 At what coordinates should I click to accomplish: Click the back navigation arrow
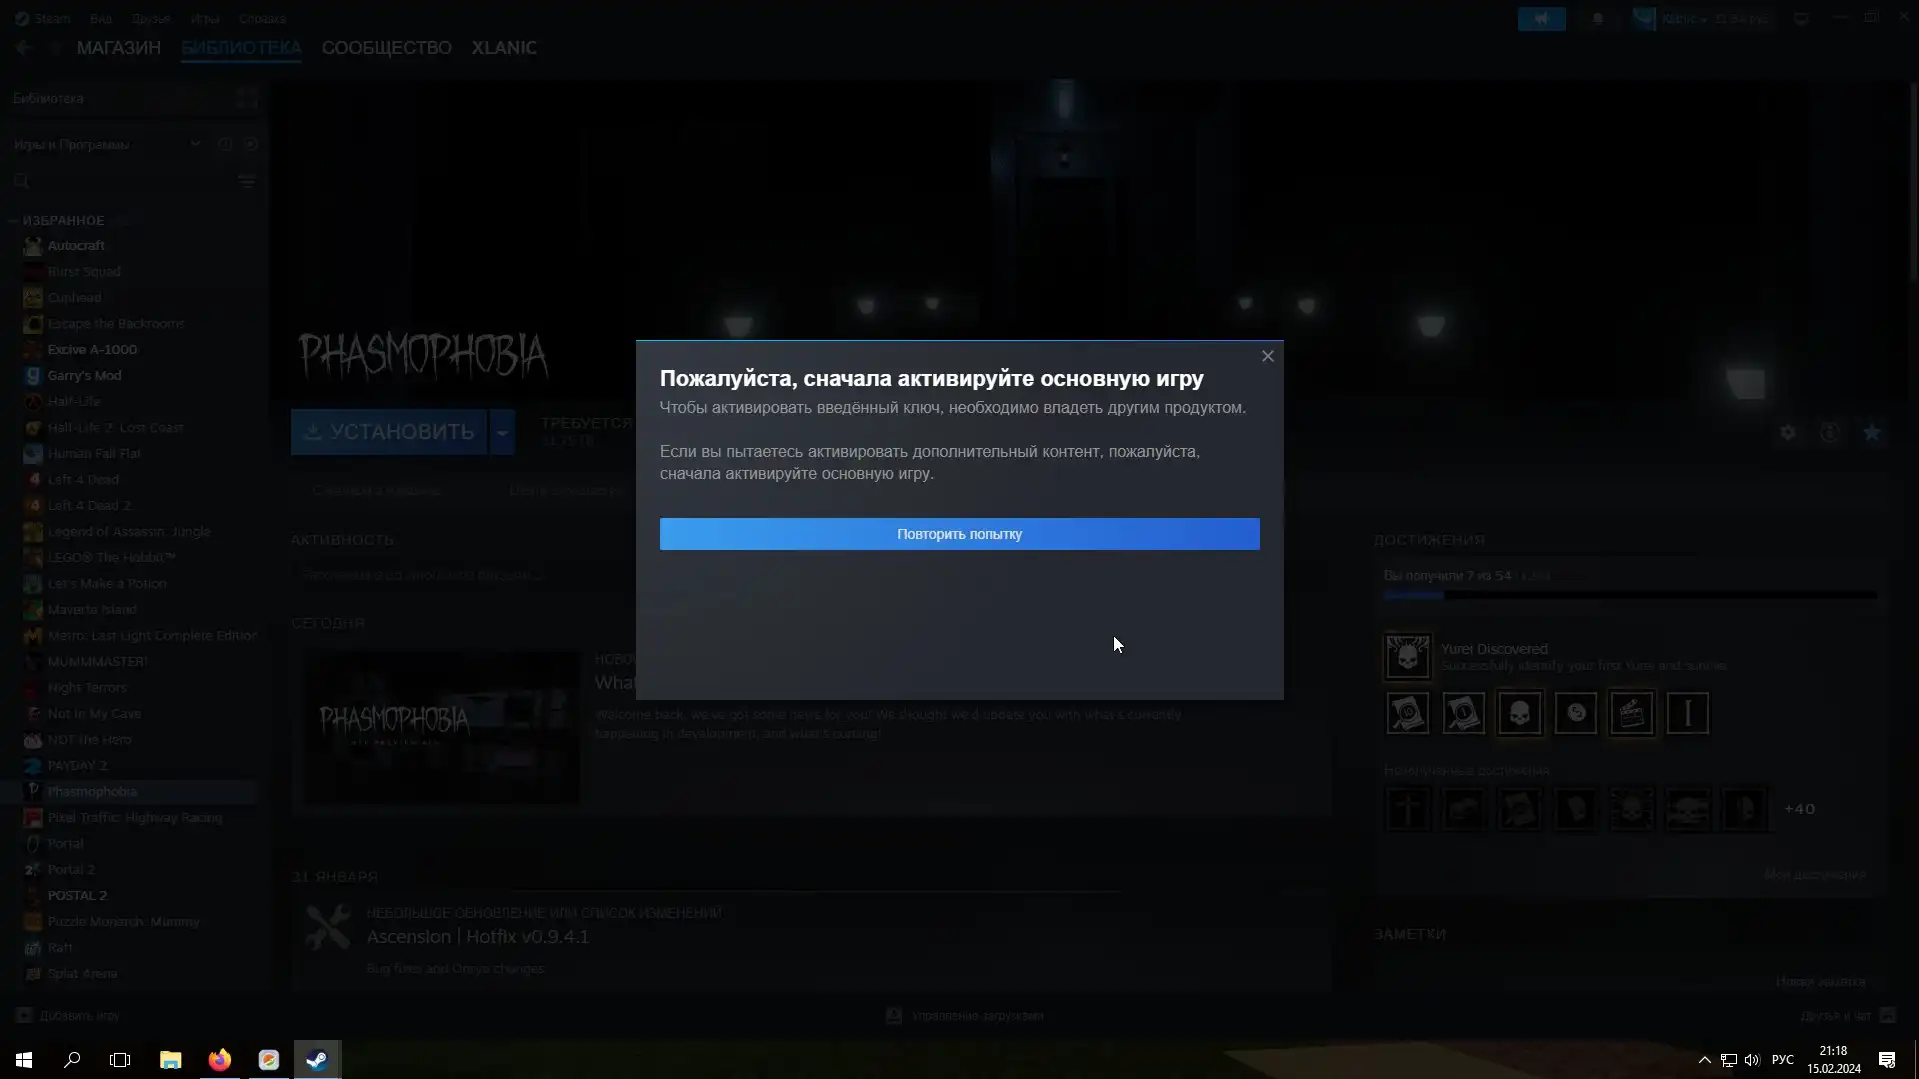point(24,48)
